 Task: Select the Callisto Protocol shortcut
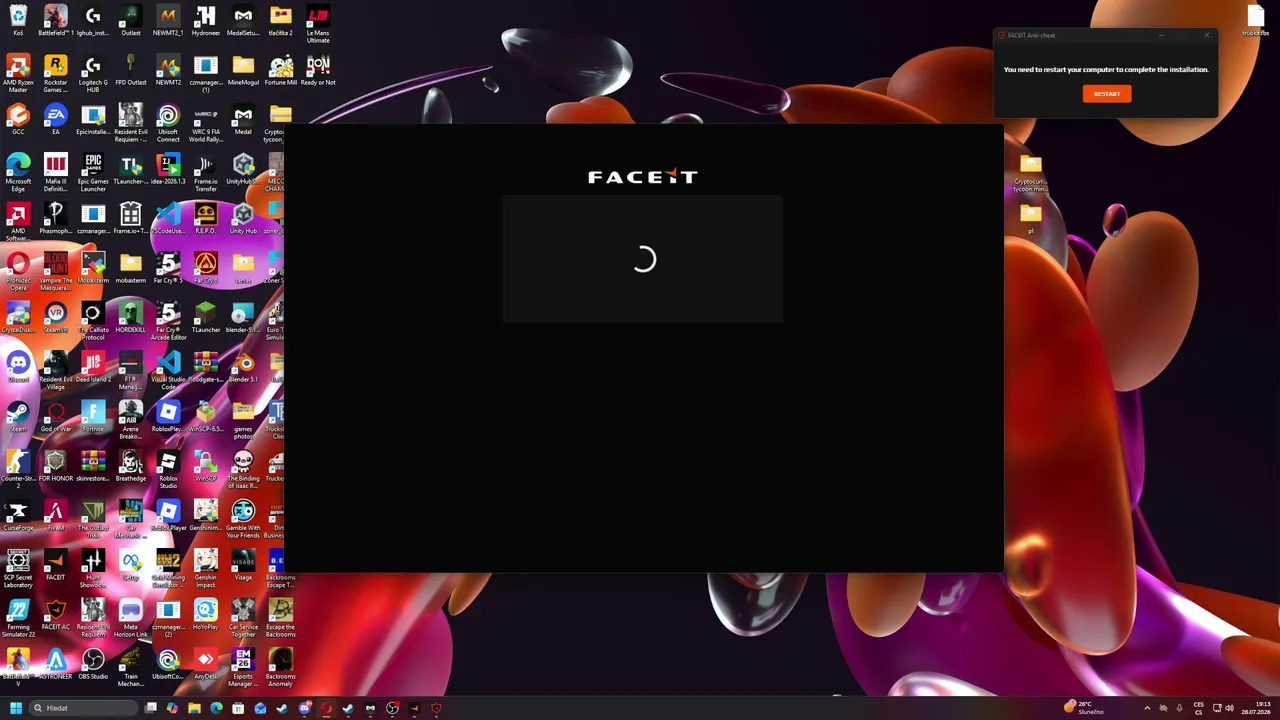pyautogui.click(x=93, y=321)
